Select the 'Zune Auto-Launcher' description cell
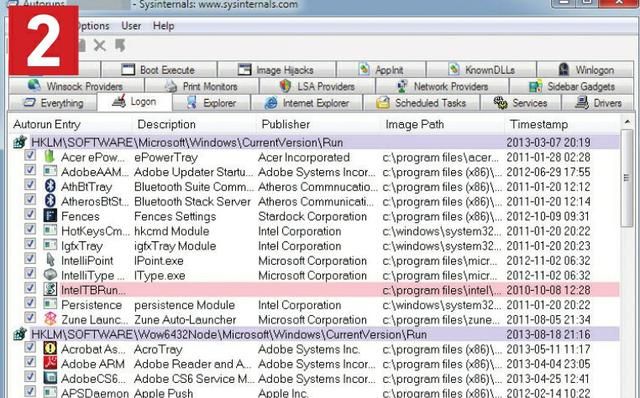The height and width of the screenshot is (398, 640). click(x=185, y=320)
